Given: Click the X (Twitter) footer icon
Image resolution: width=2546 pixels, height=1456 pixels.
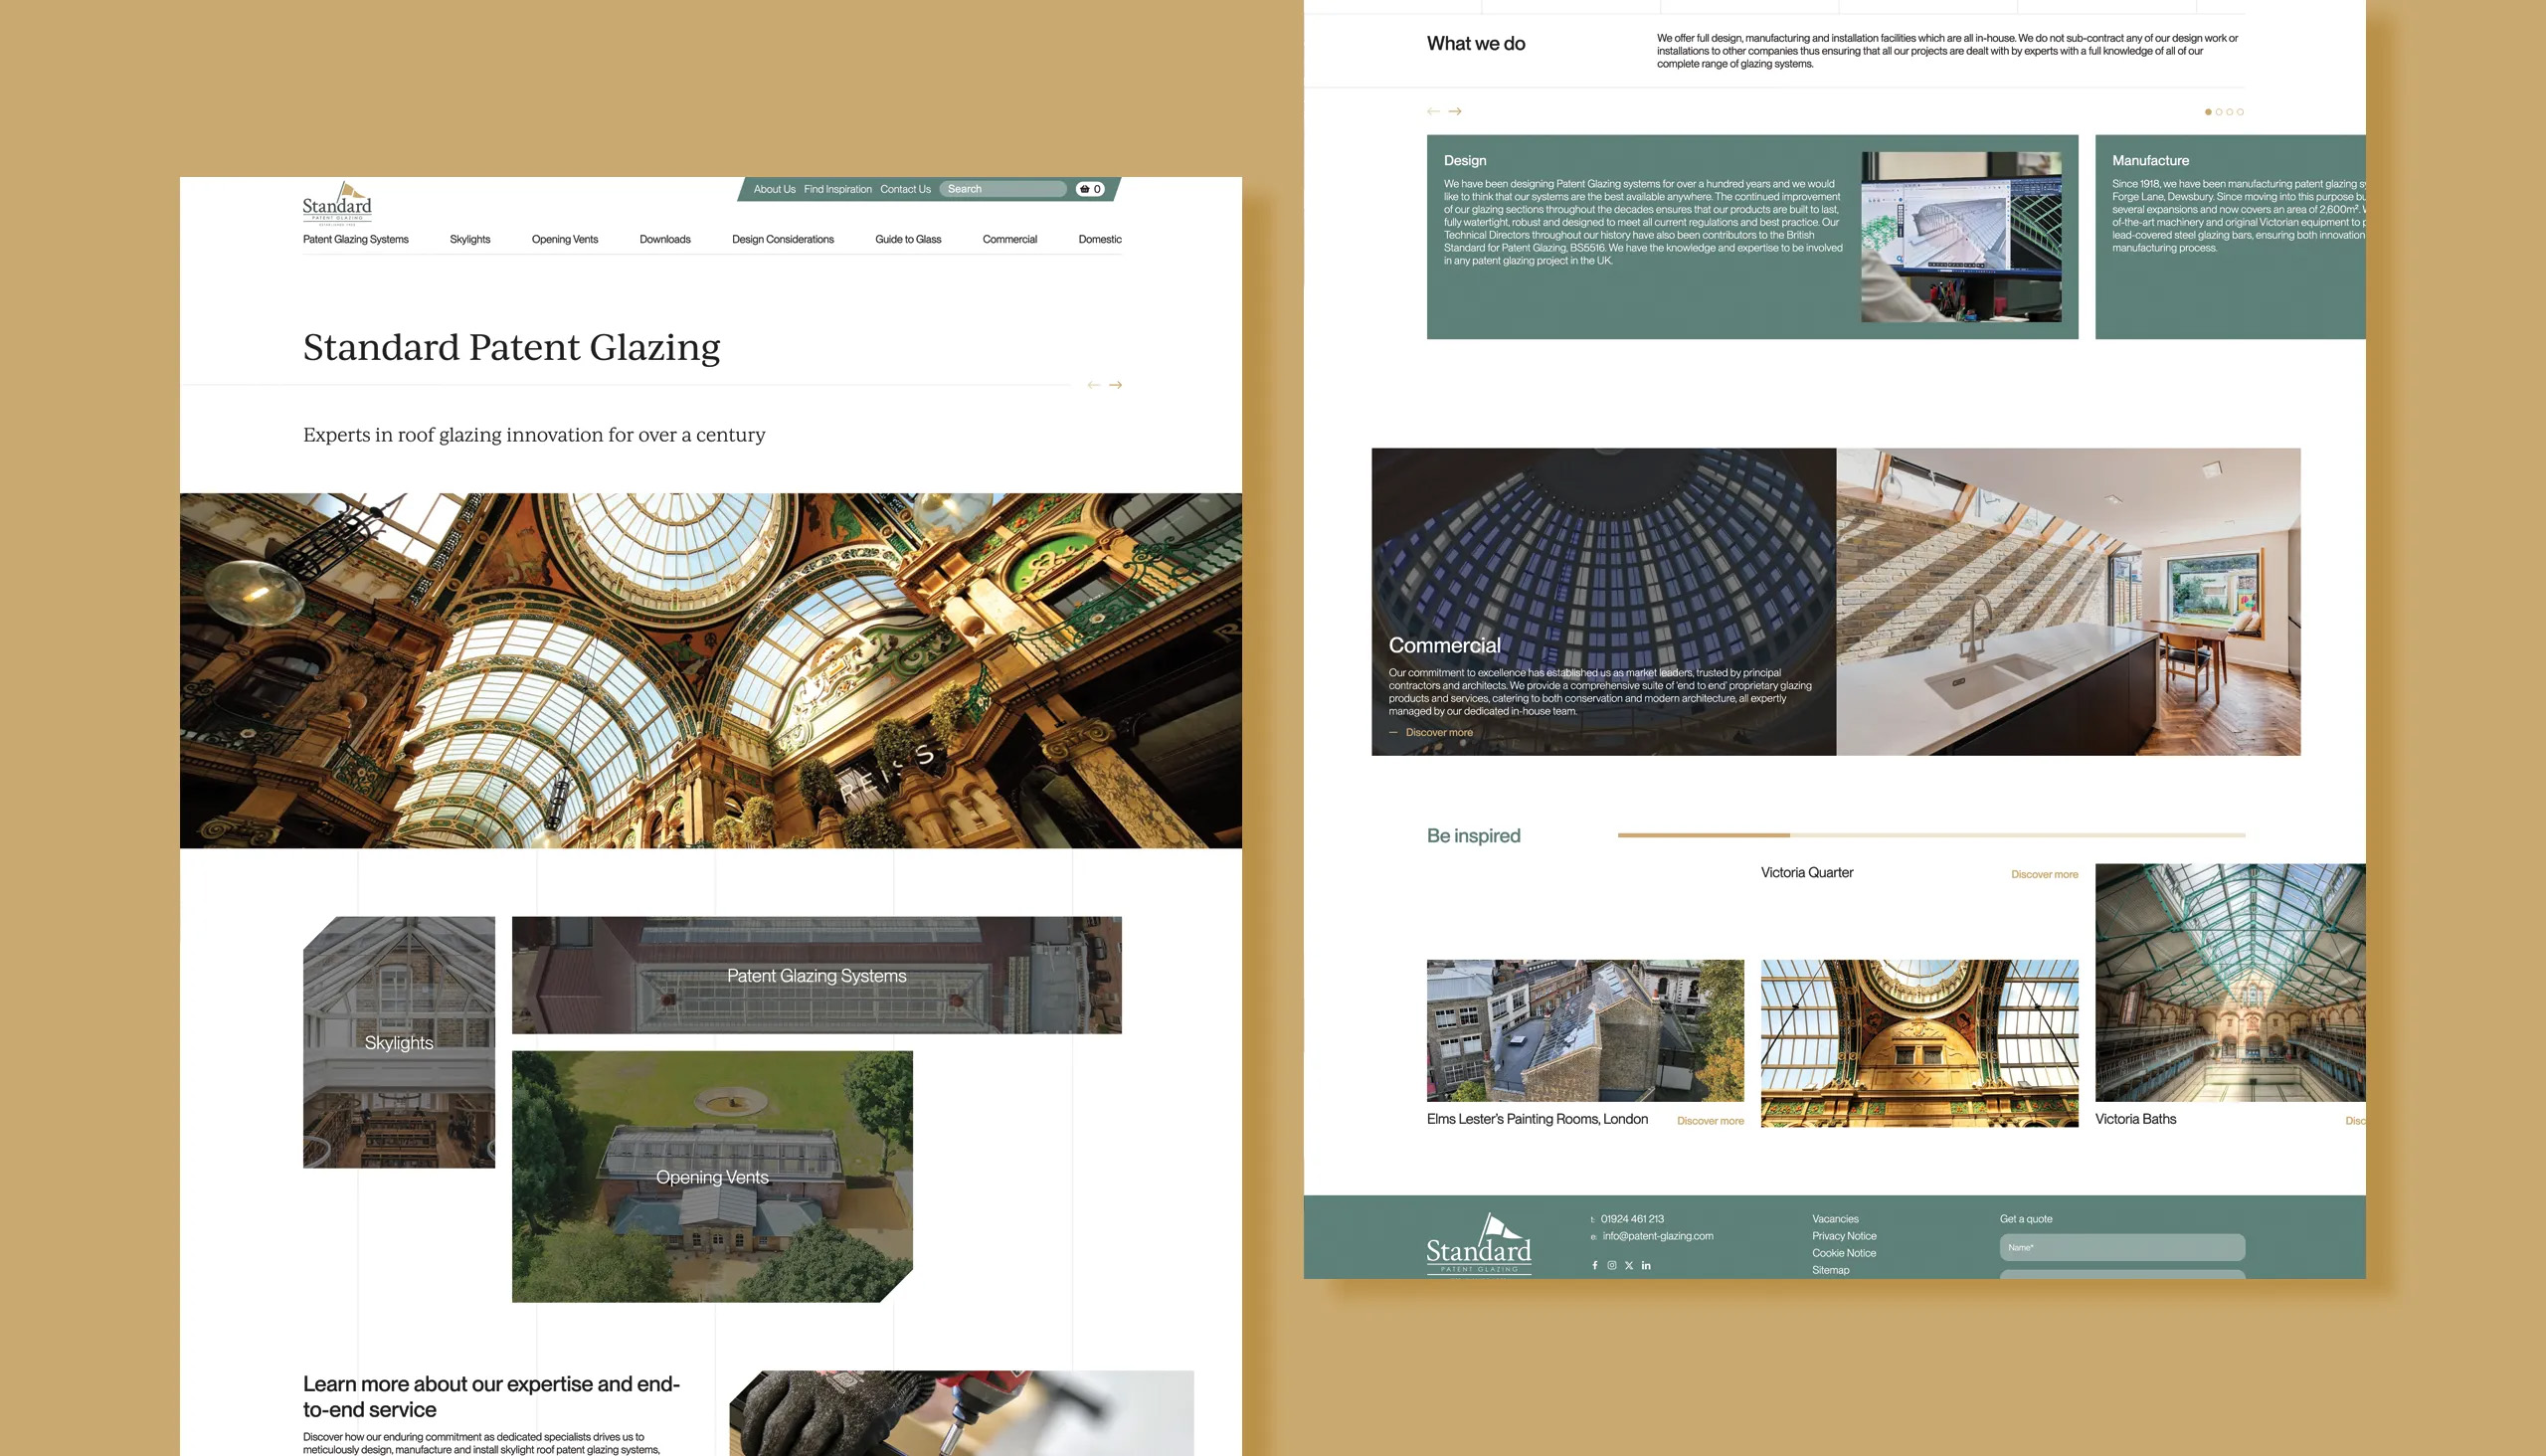Looking at the screenshot, I should click(1629, 1265).
